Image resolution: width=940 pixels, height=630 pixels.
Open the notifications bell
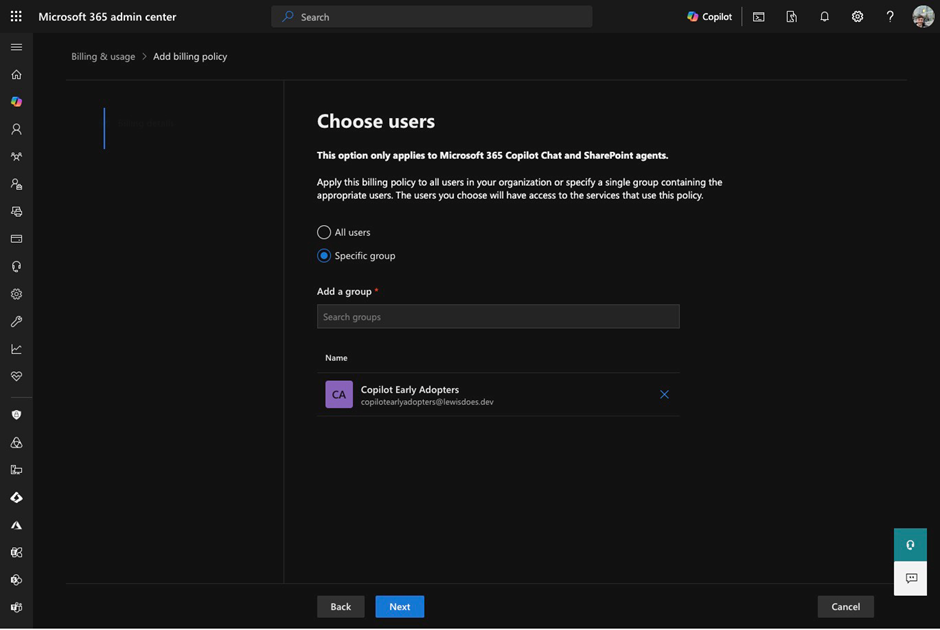(824, 17)
